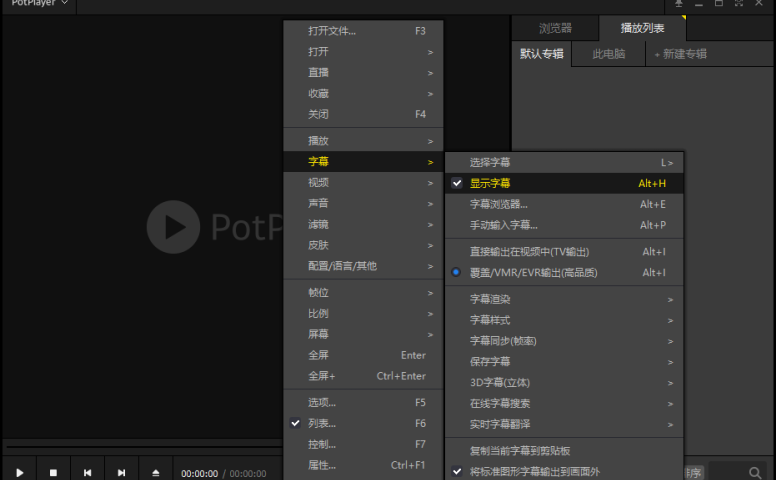Select 覆盖/VMR/EVR输出(高品质) radio option
The height and width of the screenshot is (480, 776).
click(564, 272)
